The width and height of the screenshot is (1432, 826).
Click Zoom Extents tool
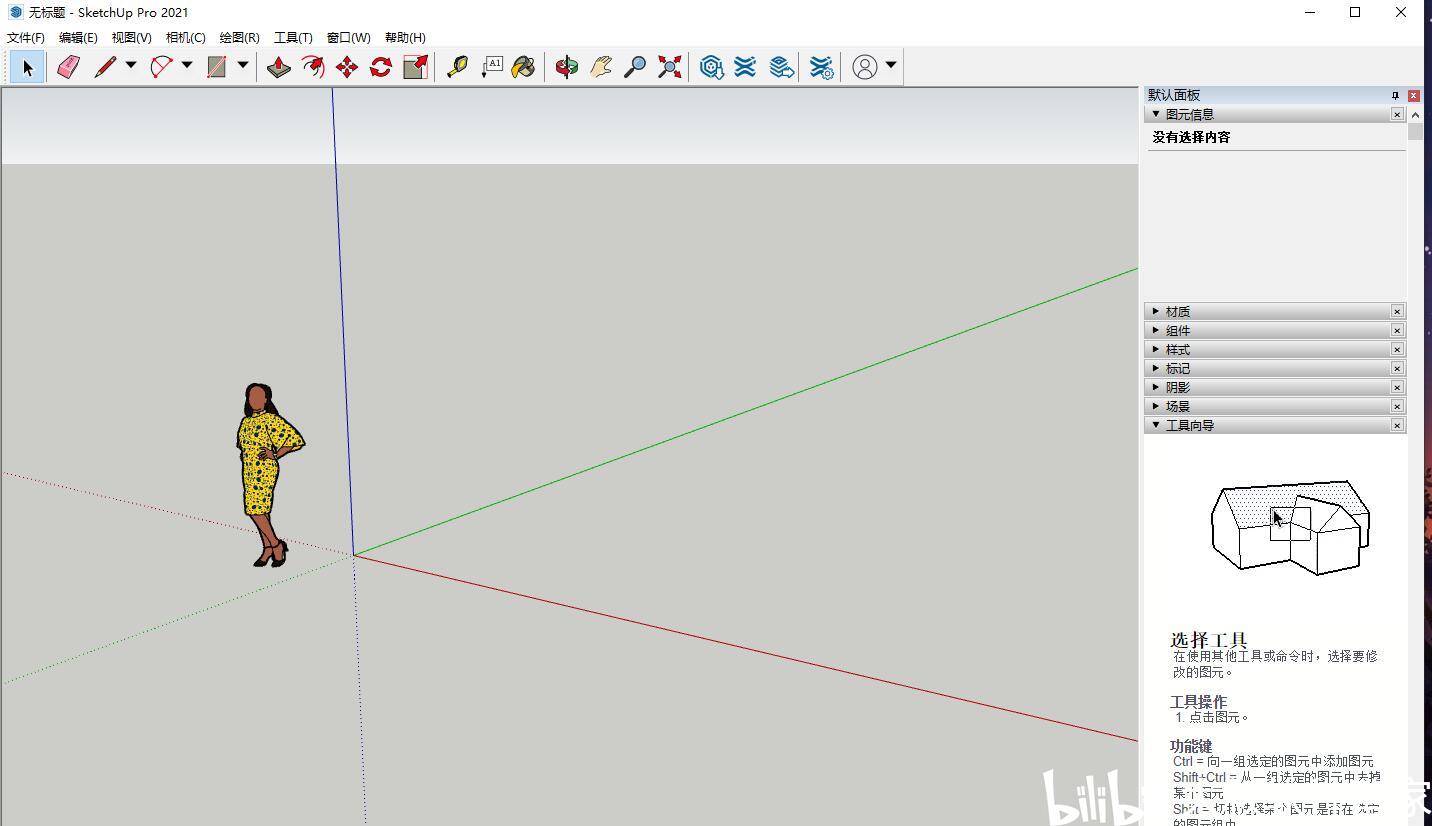point(669,67)
